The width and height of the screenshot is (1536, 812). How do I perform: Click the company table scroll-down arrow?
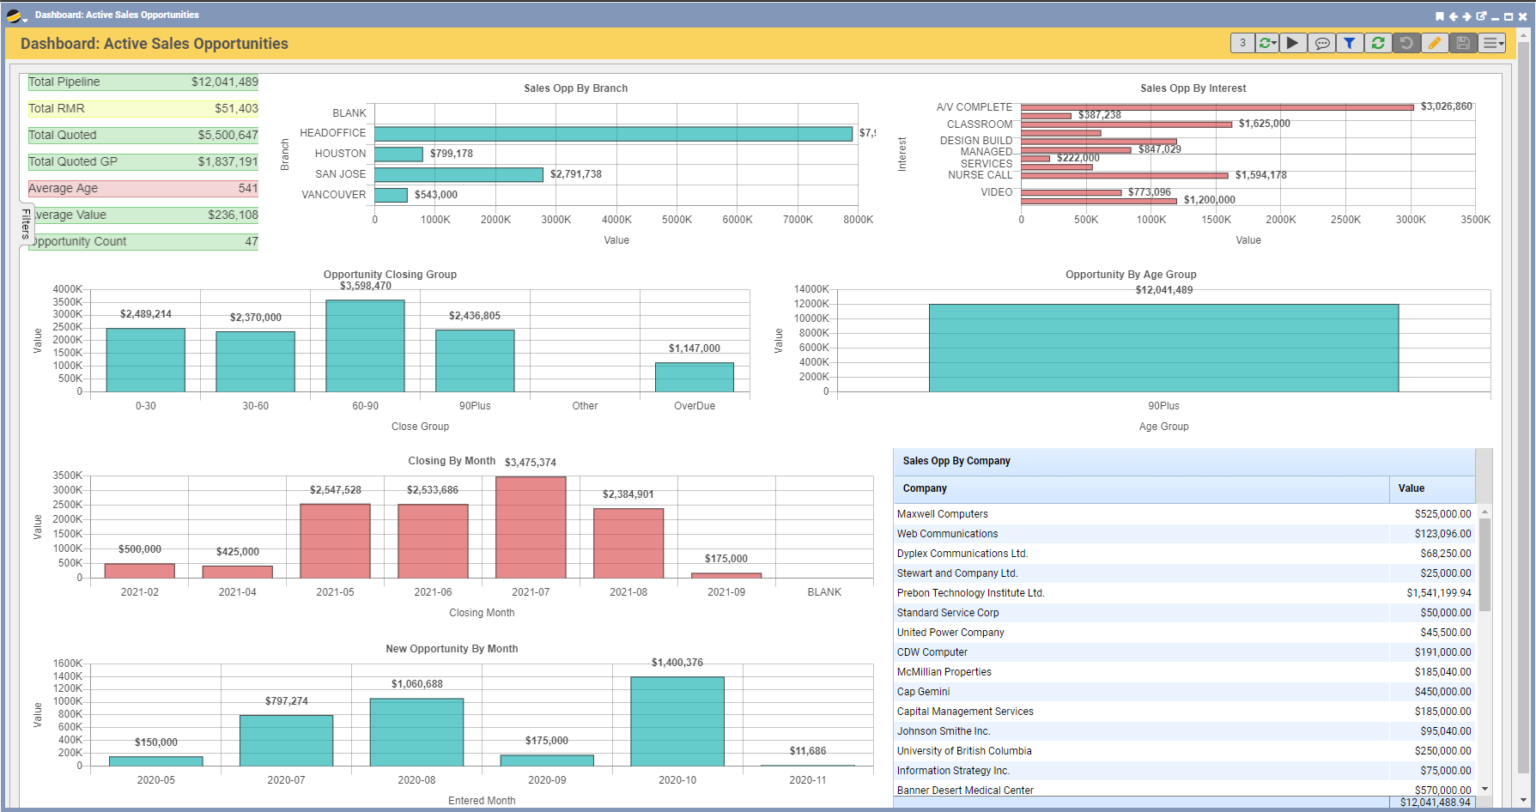coord(1484,789)
